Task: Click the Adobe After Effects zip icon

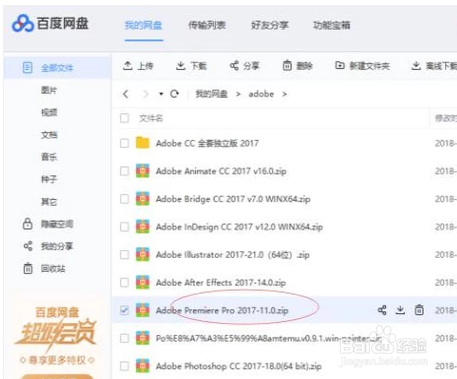Action: (143, 283)
